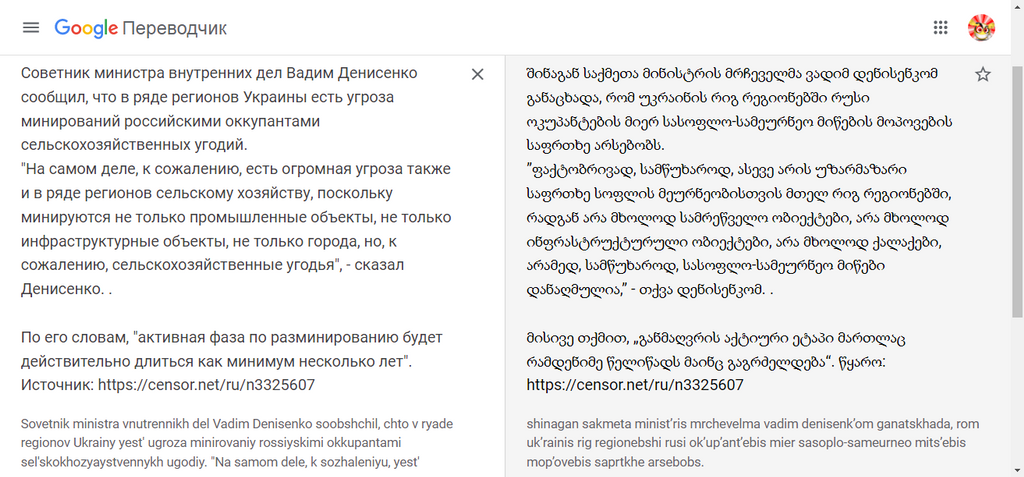The image size is (1024, 477).
Task: Clear the source text with X
Action: click(x=477, y=74)
